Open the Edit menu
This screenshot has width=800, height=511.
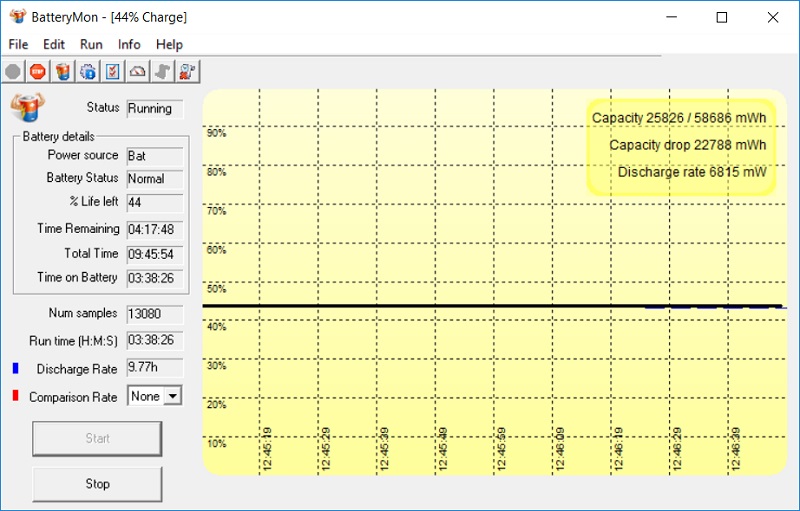(54, 44)
